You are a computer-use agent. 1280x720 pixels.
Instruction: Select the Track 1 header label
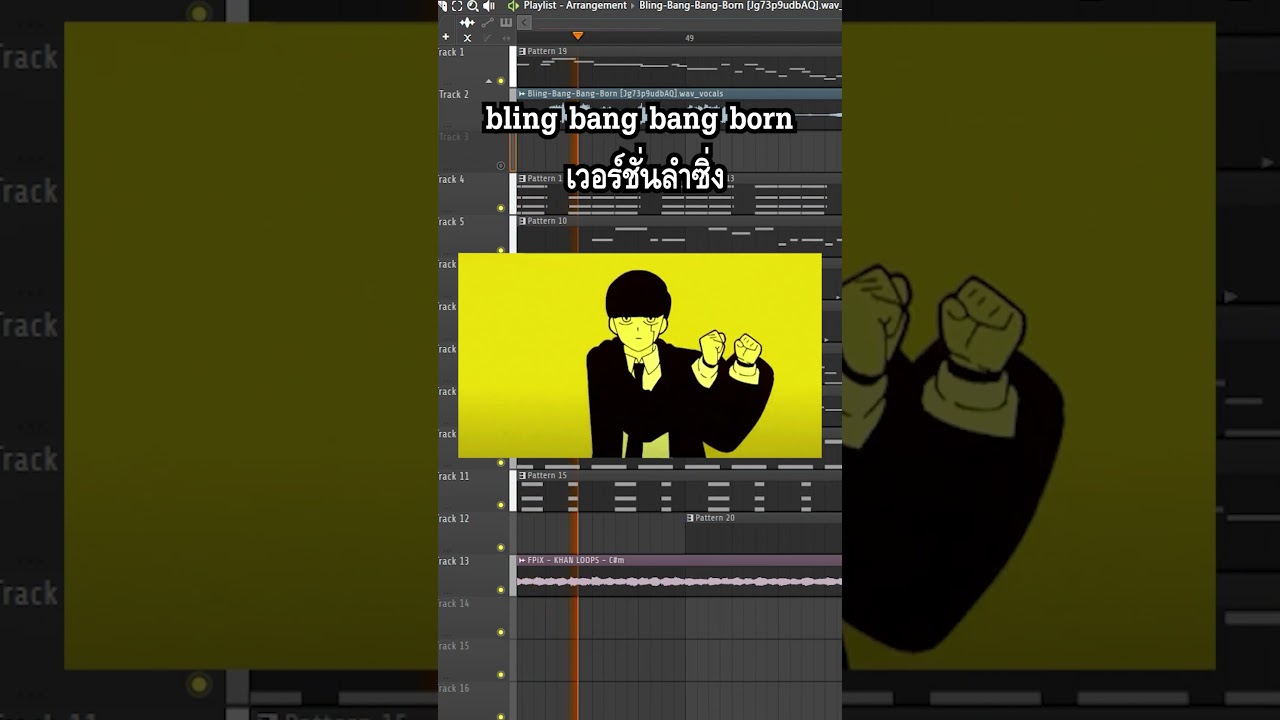click(451, 52)
